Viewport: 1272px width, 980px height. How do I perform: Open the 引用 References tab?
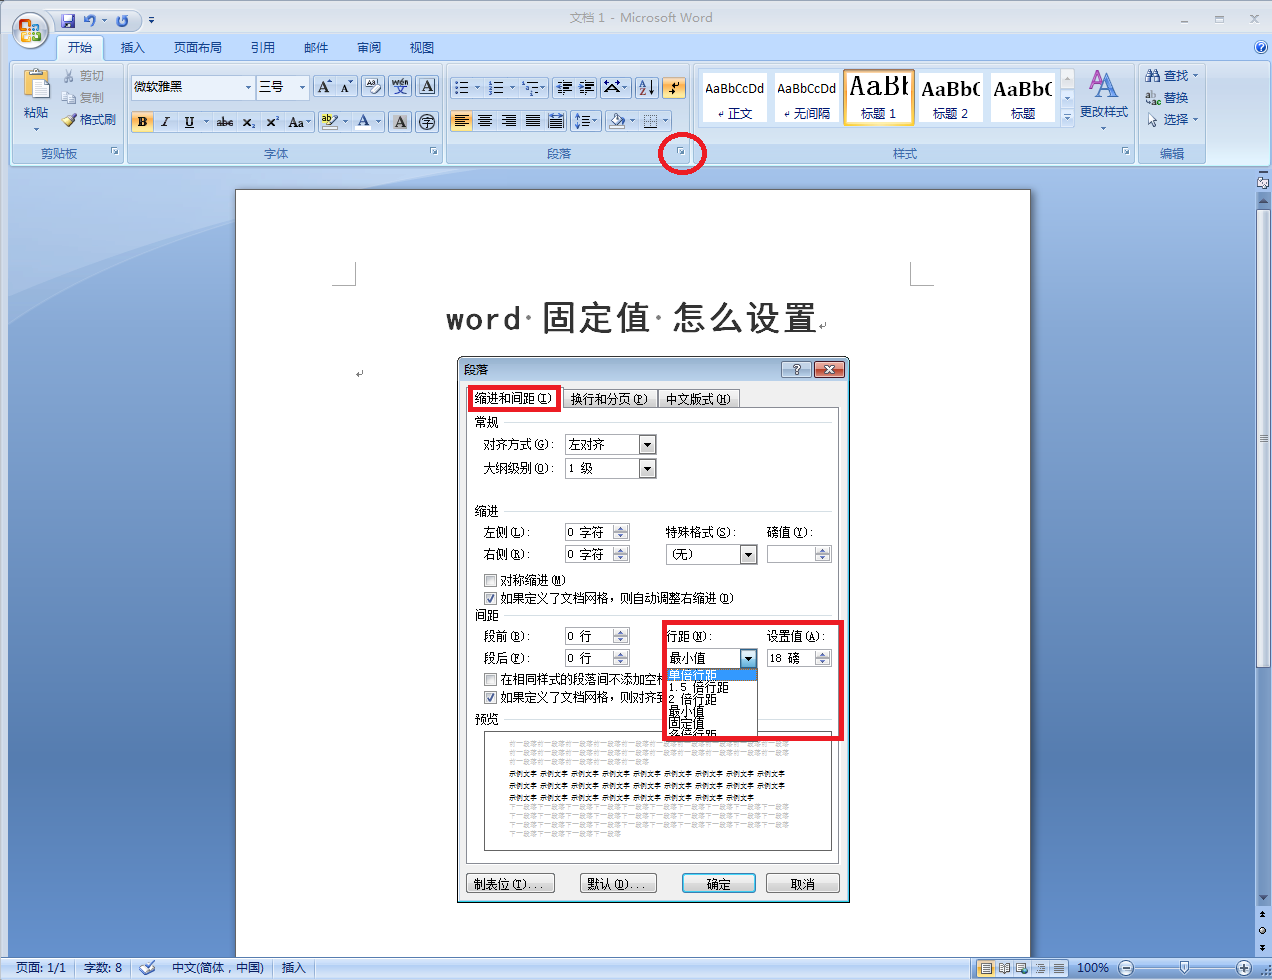click(263, 47)
